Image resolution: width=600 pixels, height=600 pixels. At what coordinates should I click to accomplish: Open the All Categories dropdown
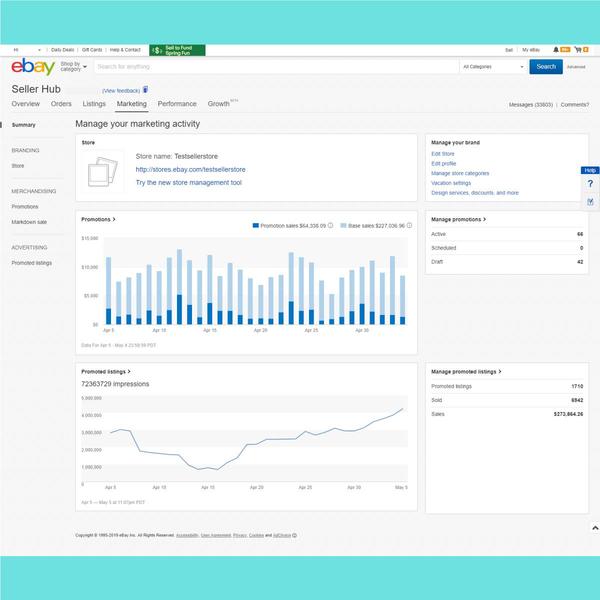[x=493, y=67]
